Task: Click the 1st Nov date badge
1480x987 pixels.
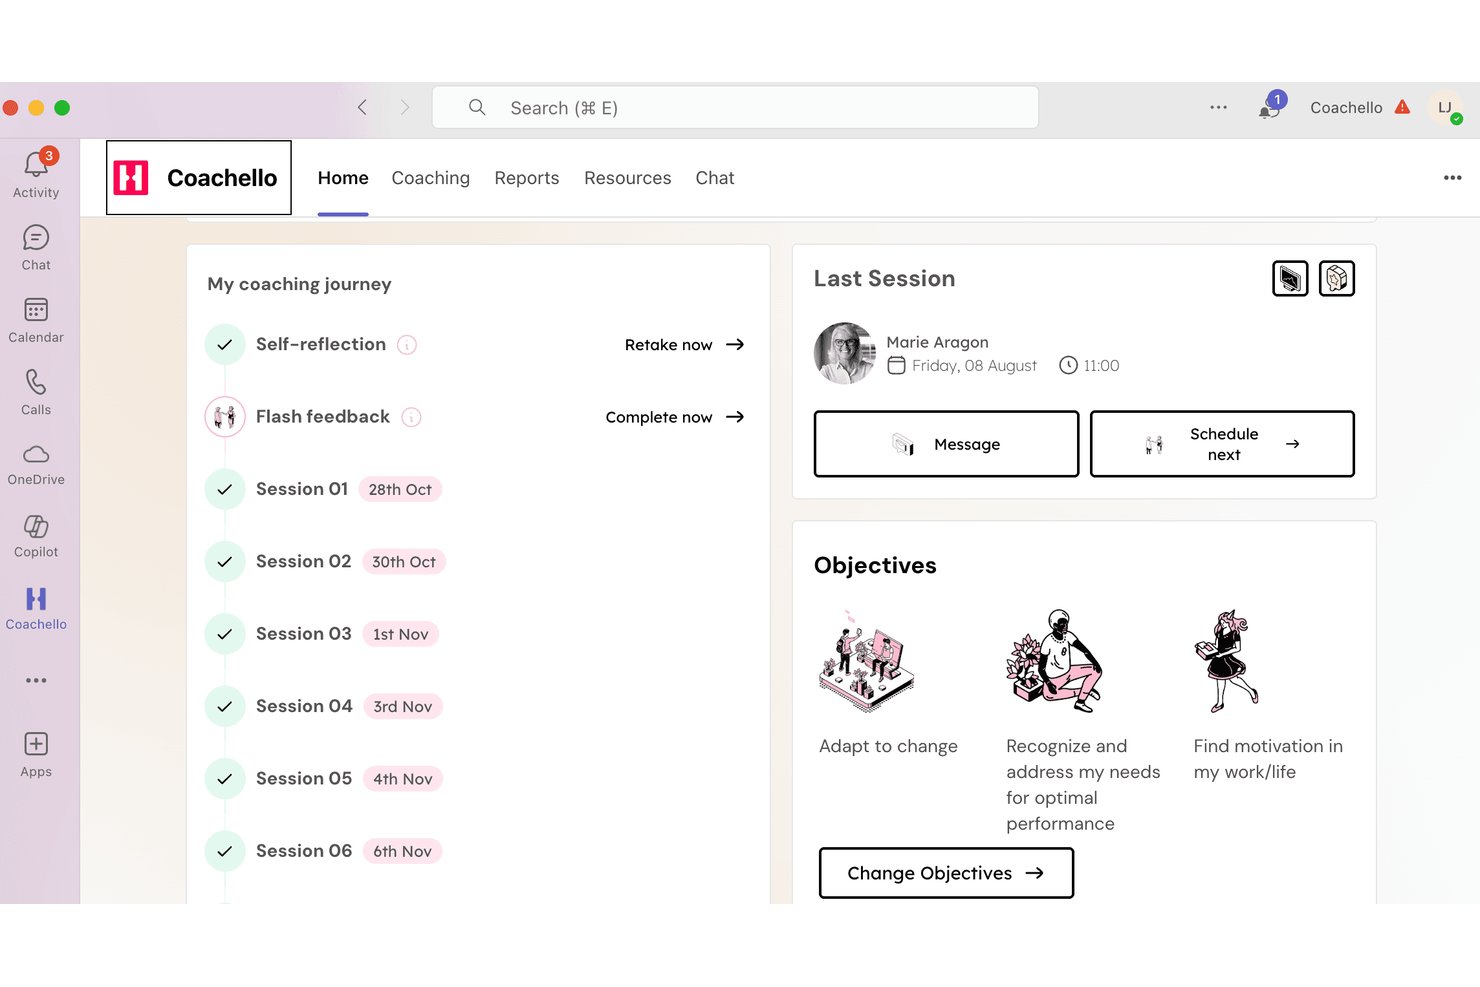Action: (400, 634)
